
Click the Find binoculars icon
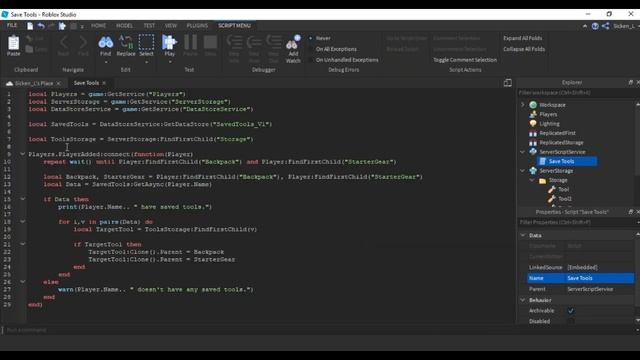pyautogui.click(x=105, y=42)
